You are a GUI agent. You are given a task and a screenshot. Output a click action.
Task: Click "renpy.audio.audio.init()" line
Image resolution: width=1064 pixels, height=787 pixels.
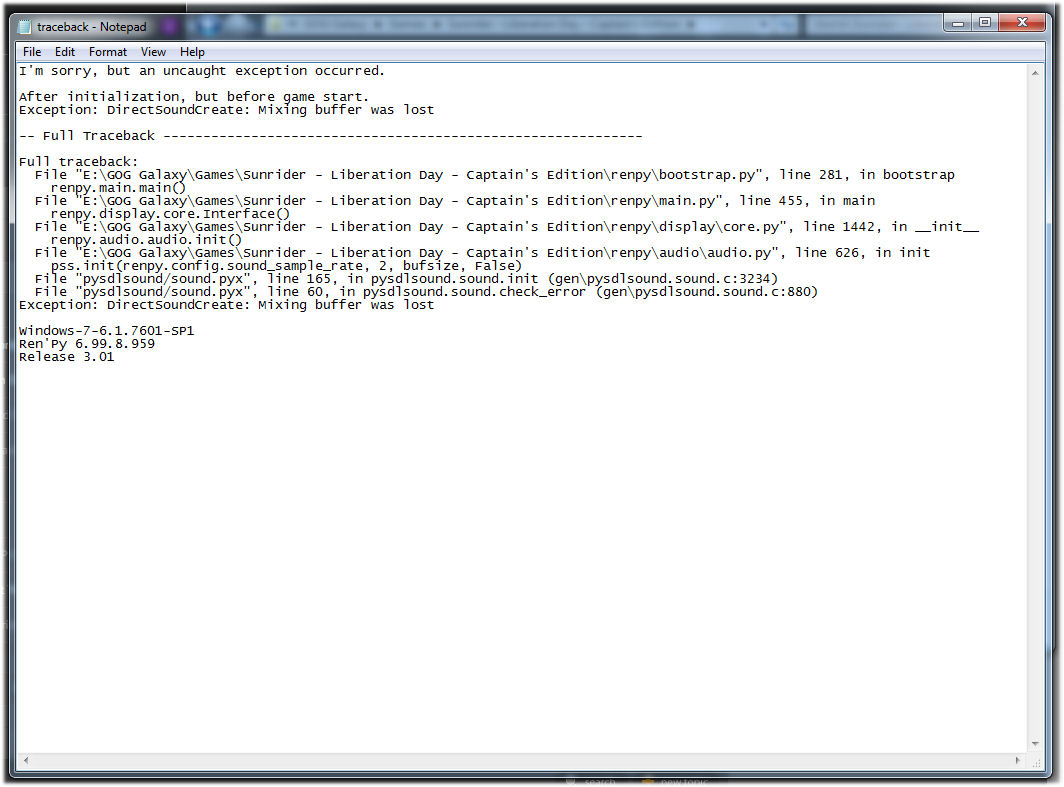point(146,239)
